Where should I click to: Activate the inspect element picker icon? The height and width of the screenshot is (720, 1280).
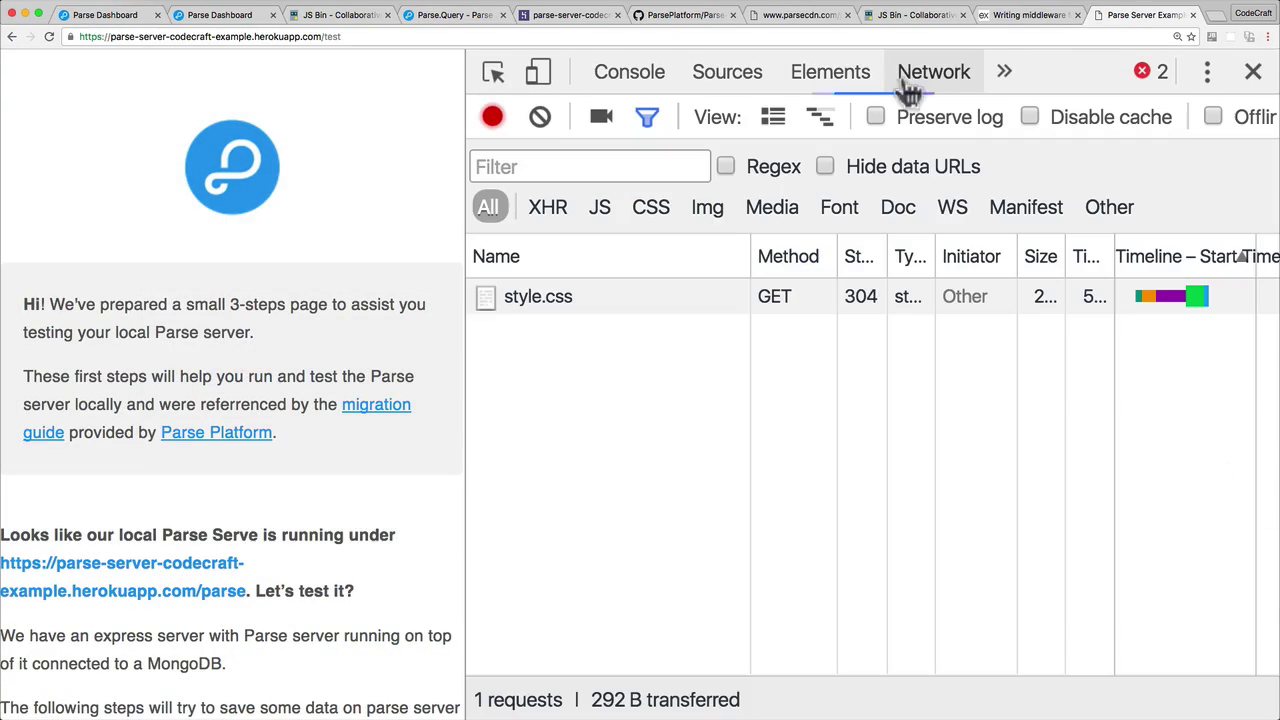coord(493,72)
